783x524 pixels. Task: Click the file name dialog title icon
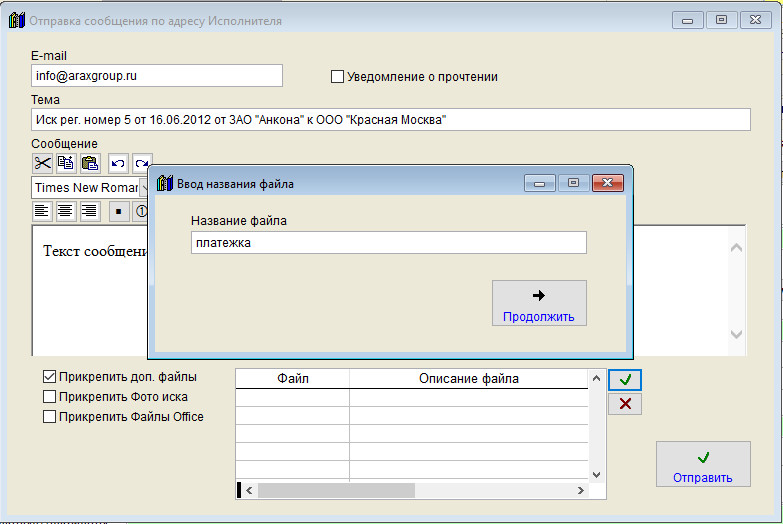pyautogui.click(x=164, y=183)
